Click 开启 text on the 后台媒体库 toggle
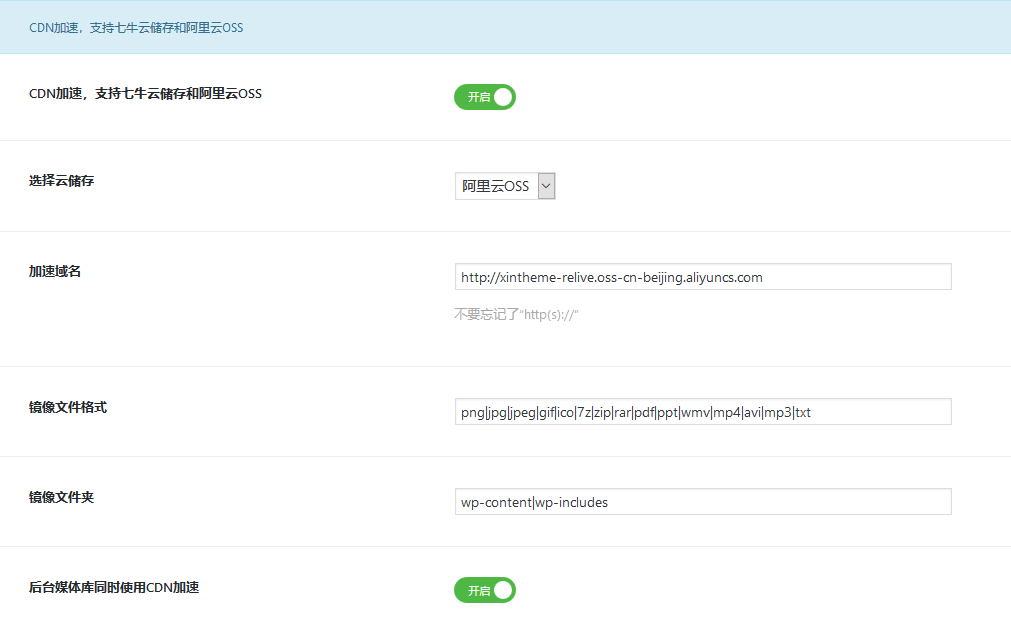This screenshot has height=631, width=1011. pos(478,591)
